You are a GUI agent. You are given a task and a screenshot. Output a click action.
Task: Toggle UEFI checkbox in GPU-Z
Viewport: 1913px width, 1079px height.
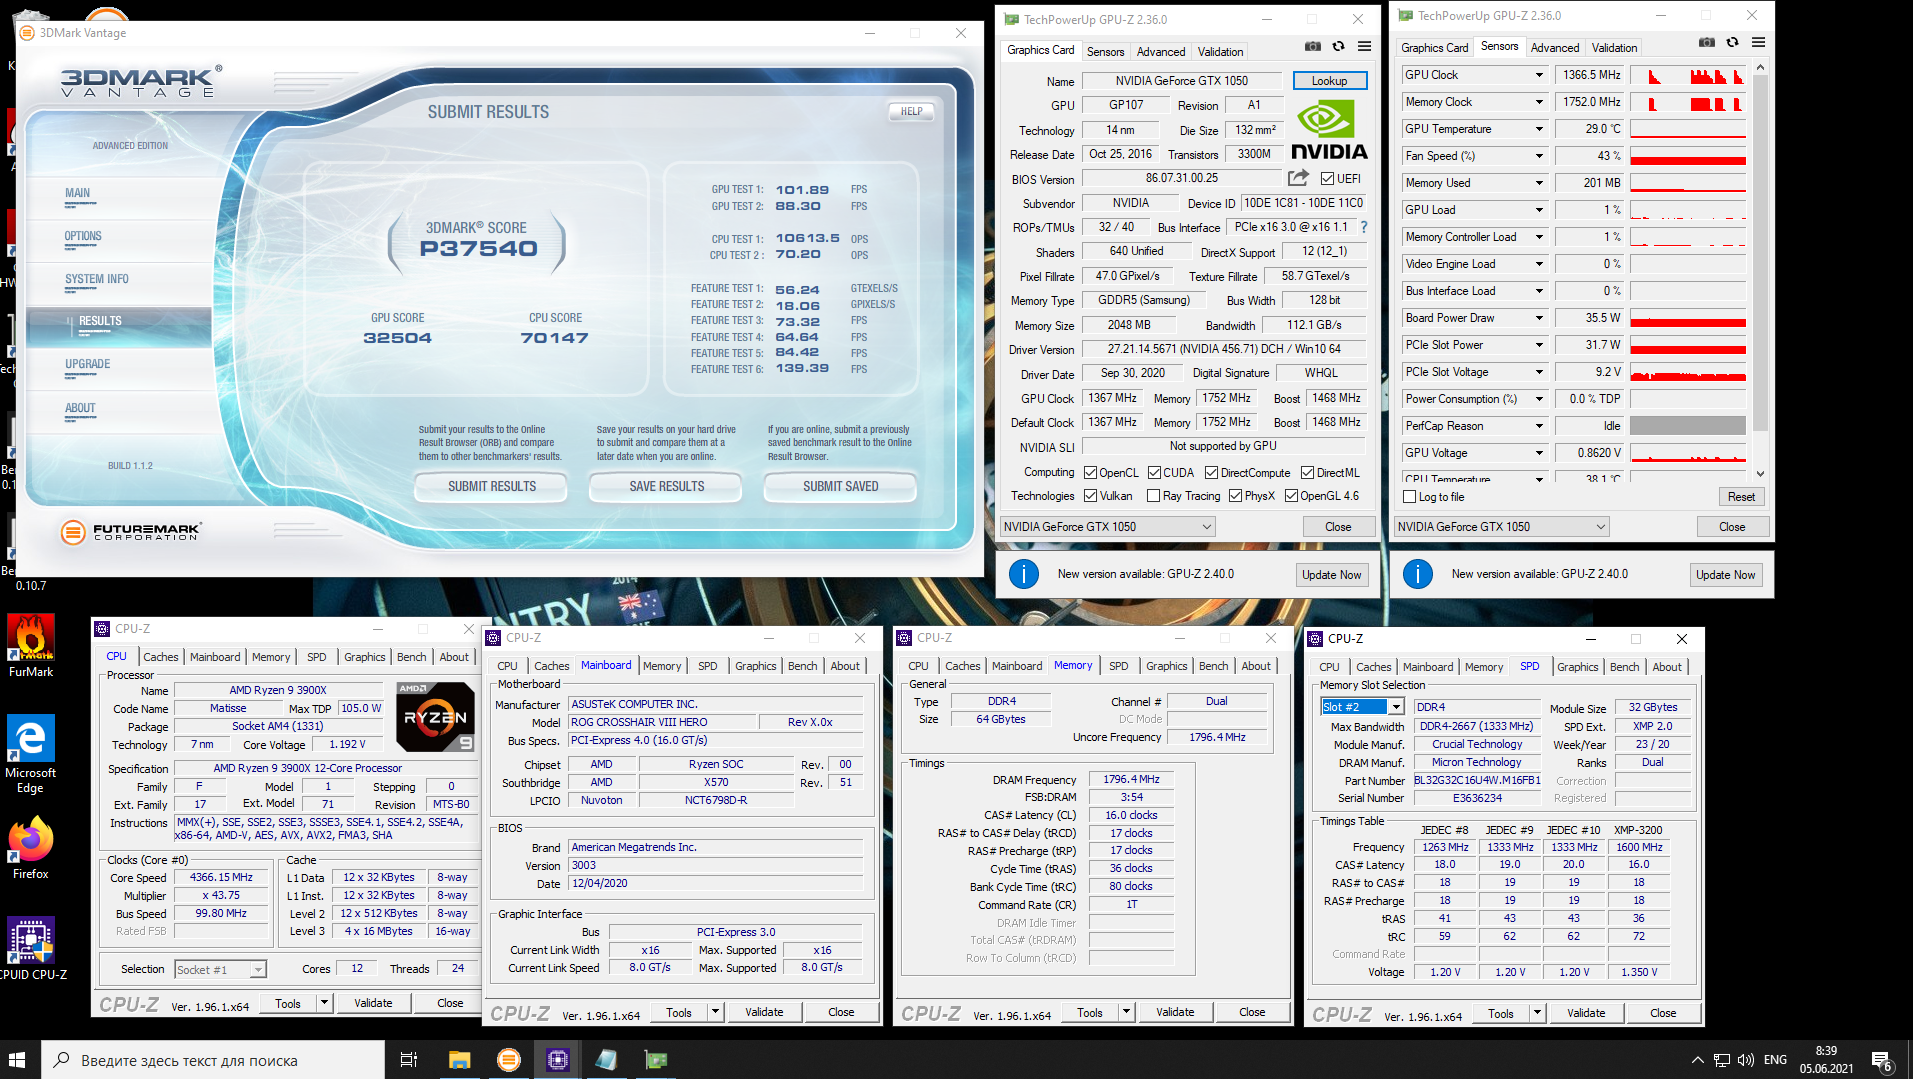(1327, 179)
